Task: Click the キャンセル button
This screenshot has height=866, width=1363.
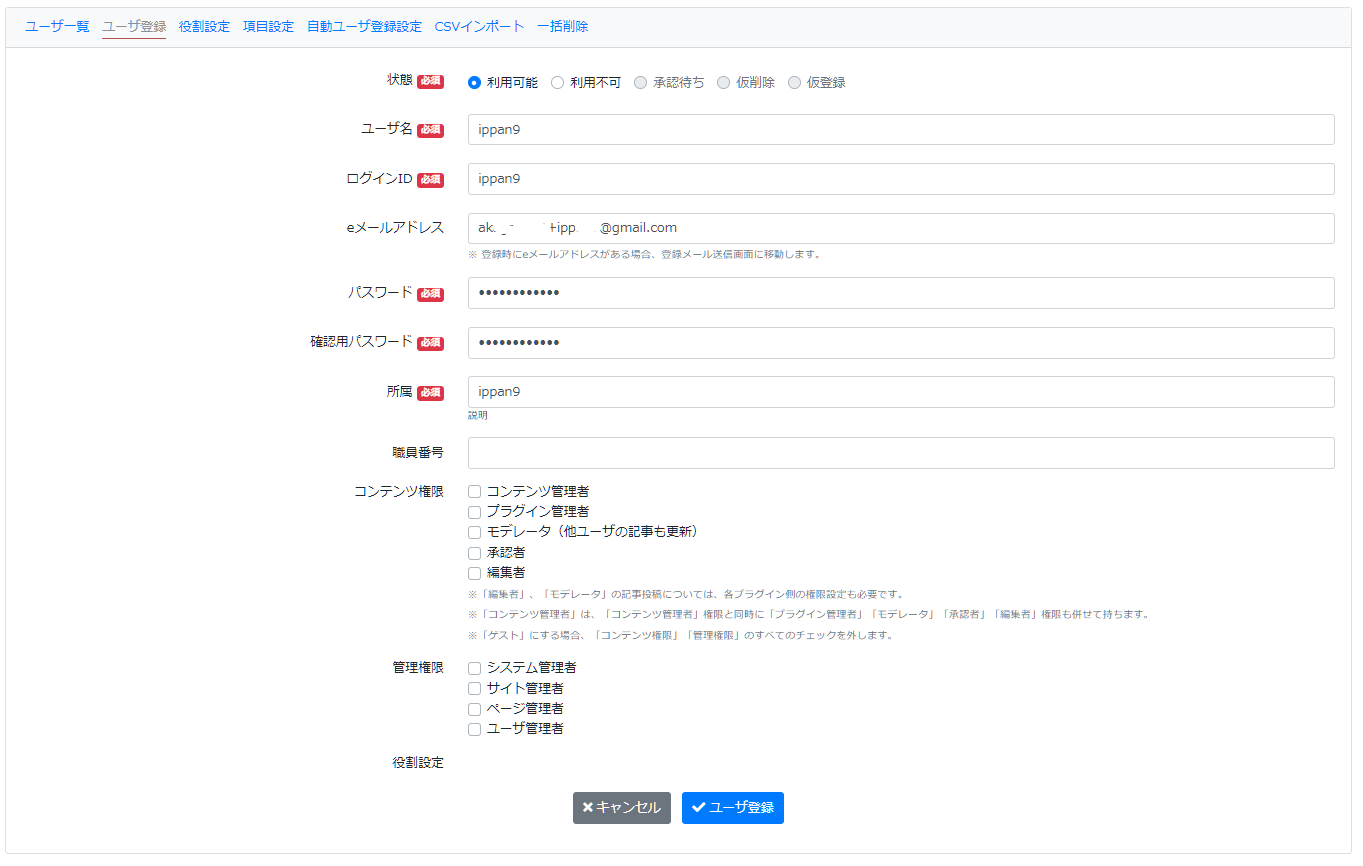Action: 621,808
